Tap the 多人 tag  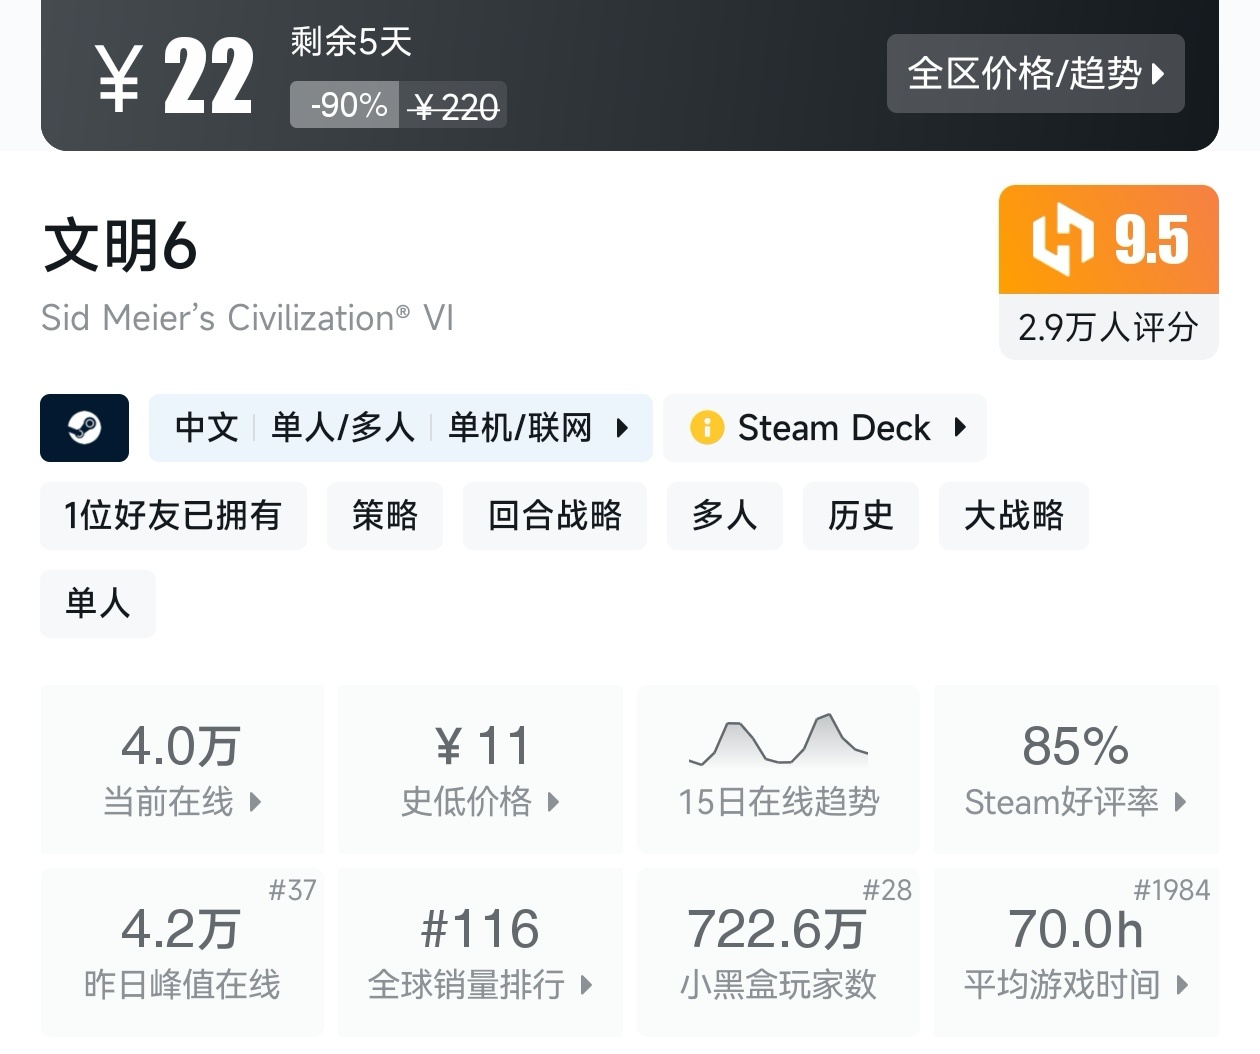tap(724, 516)
